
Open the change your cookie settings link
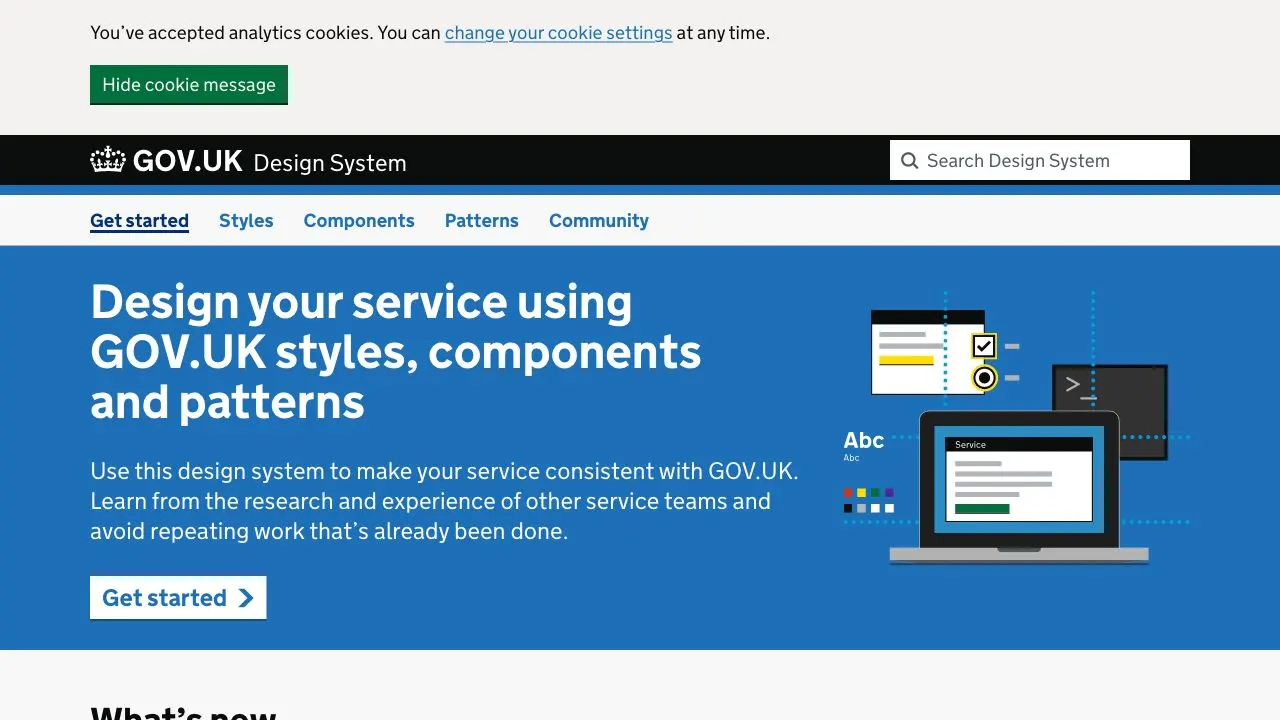pos(558,33)
